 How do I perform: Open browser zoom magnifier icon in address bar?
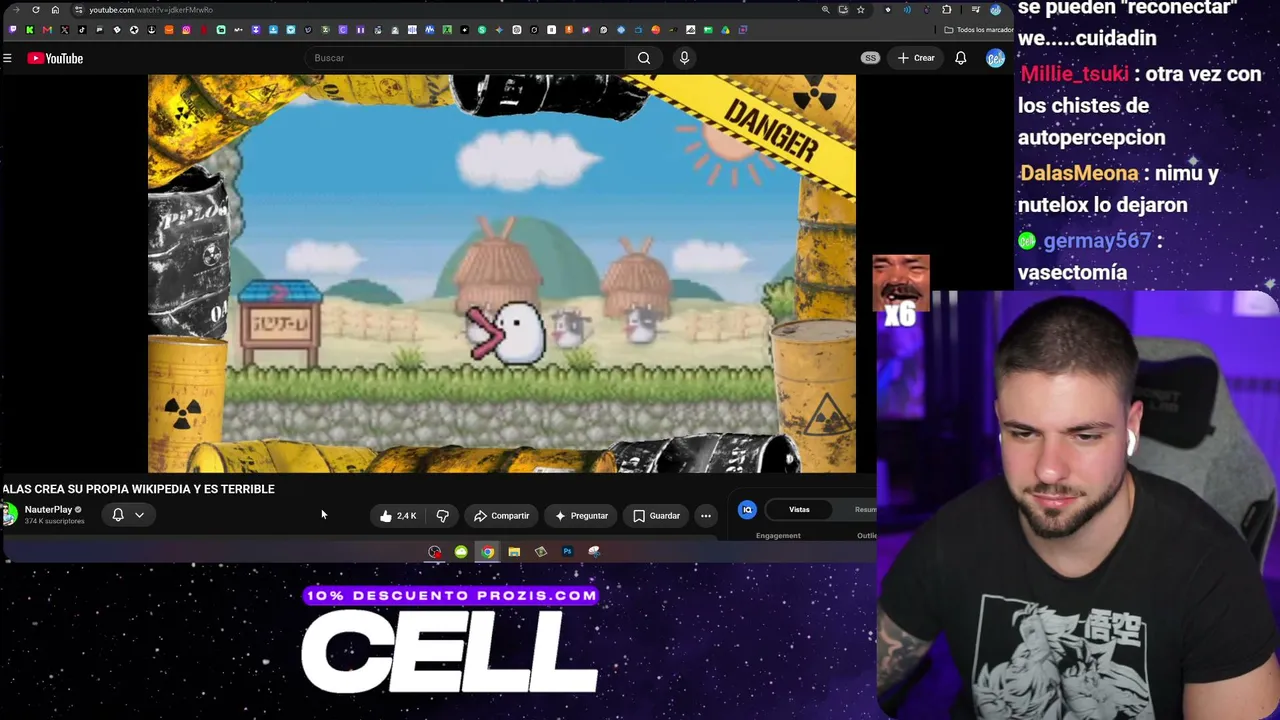point(825,10)
